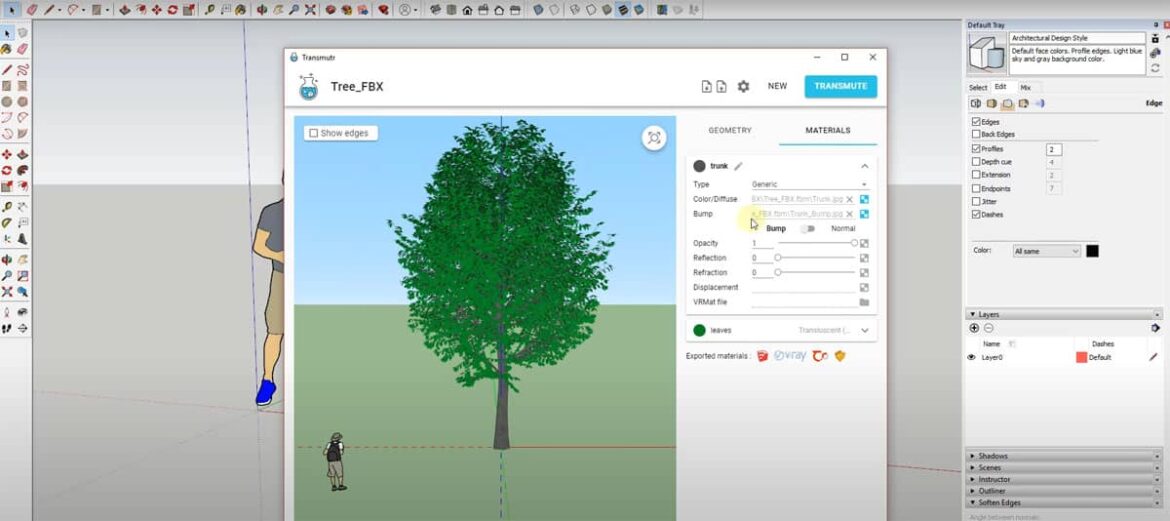The width and height of the screenshot is (1170, 521).
Task: Pick the Eraser tool in top toolbar
Action: [31, 10]
